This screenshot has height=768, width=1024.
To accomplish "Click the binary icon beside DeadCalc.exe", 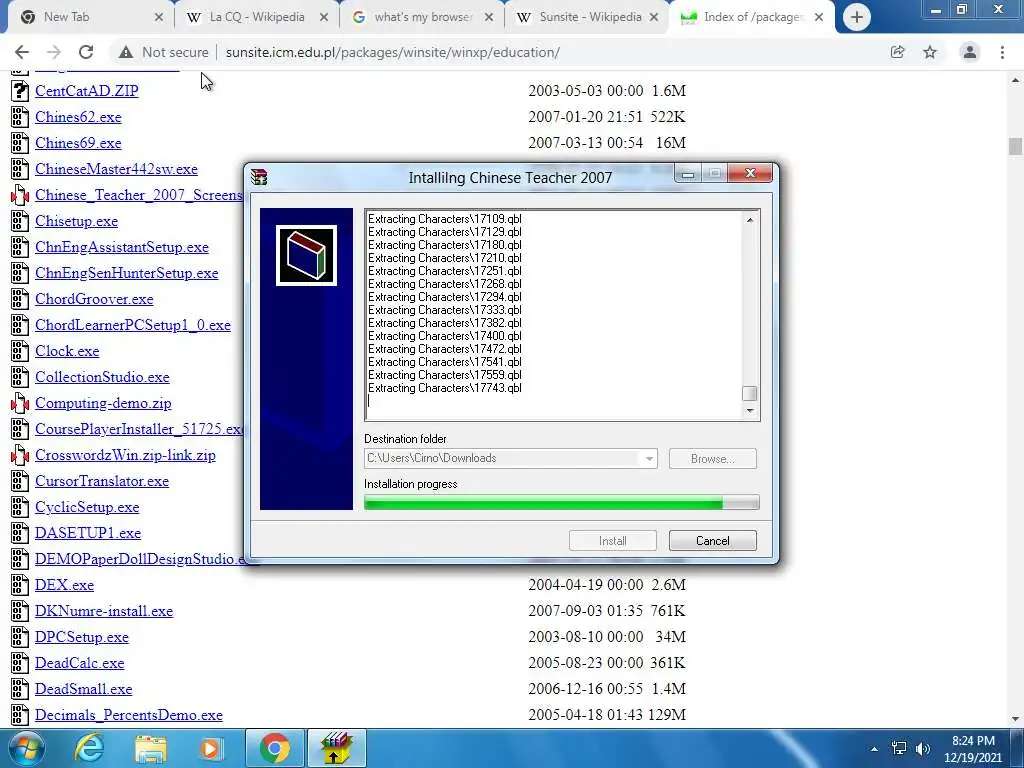I will click(x=20, y=663).
